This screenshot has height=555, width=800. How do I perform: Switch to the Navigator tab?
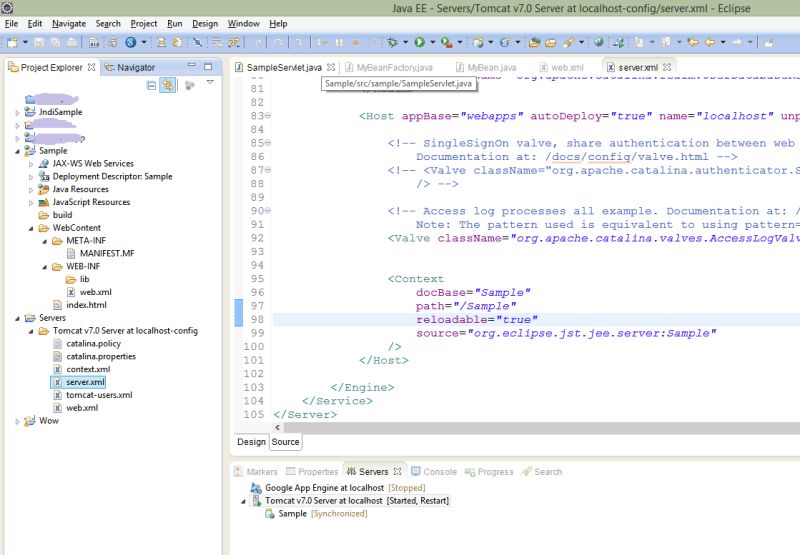(x=130, y=67)
